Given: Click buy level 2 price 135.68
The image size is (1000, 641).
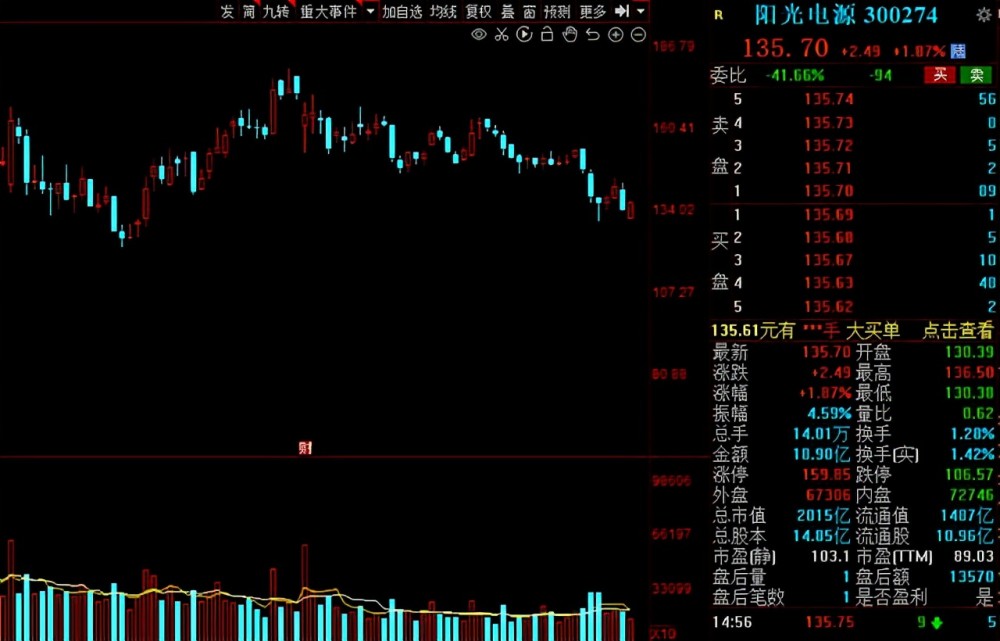Looking at the screenshot, I should [828, 238].
